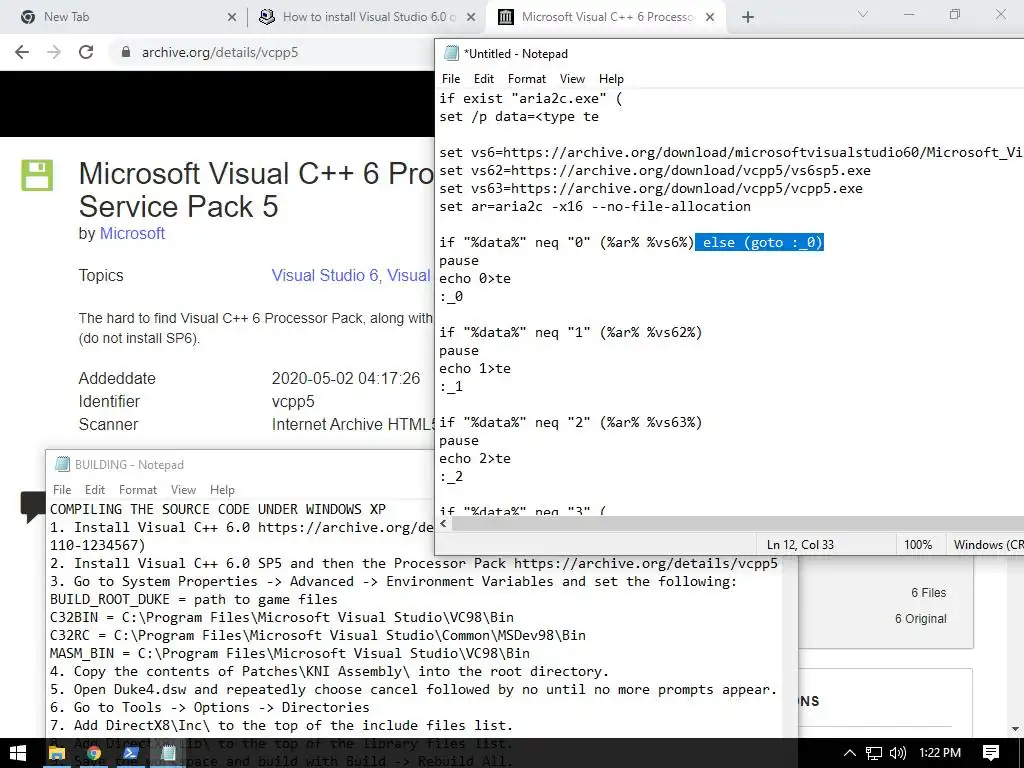Click the 6 Files count on page
The height and width of the screenshot is (768, 1024).
tap(928, 593)
